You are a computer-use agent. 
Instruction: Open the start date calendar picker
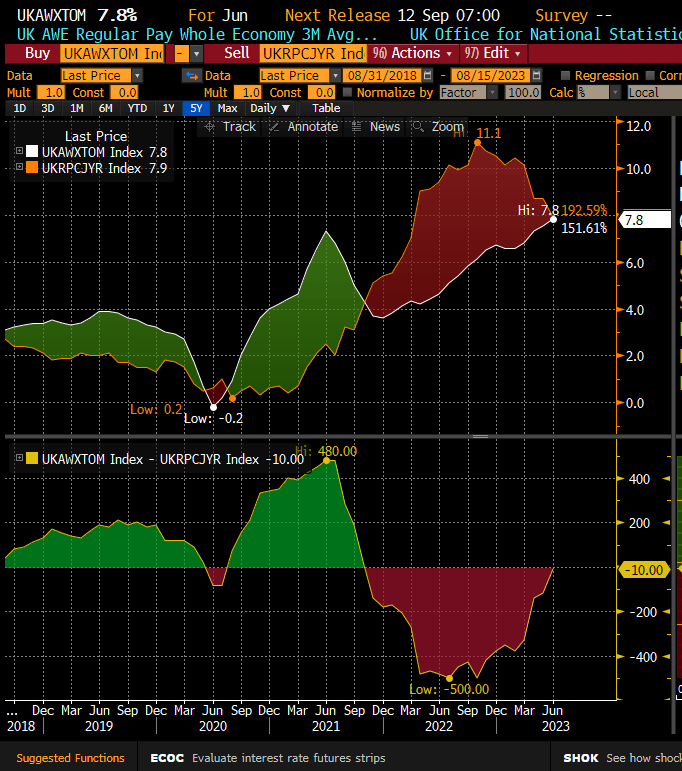(x=428, y=76)
